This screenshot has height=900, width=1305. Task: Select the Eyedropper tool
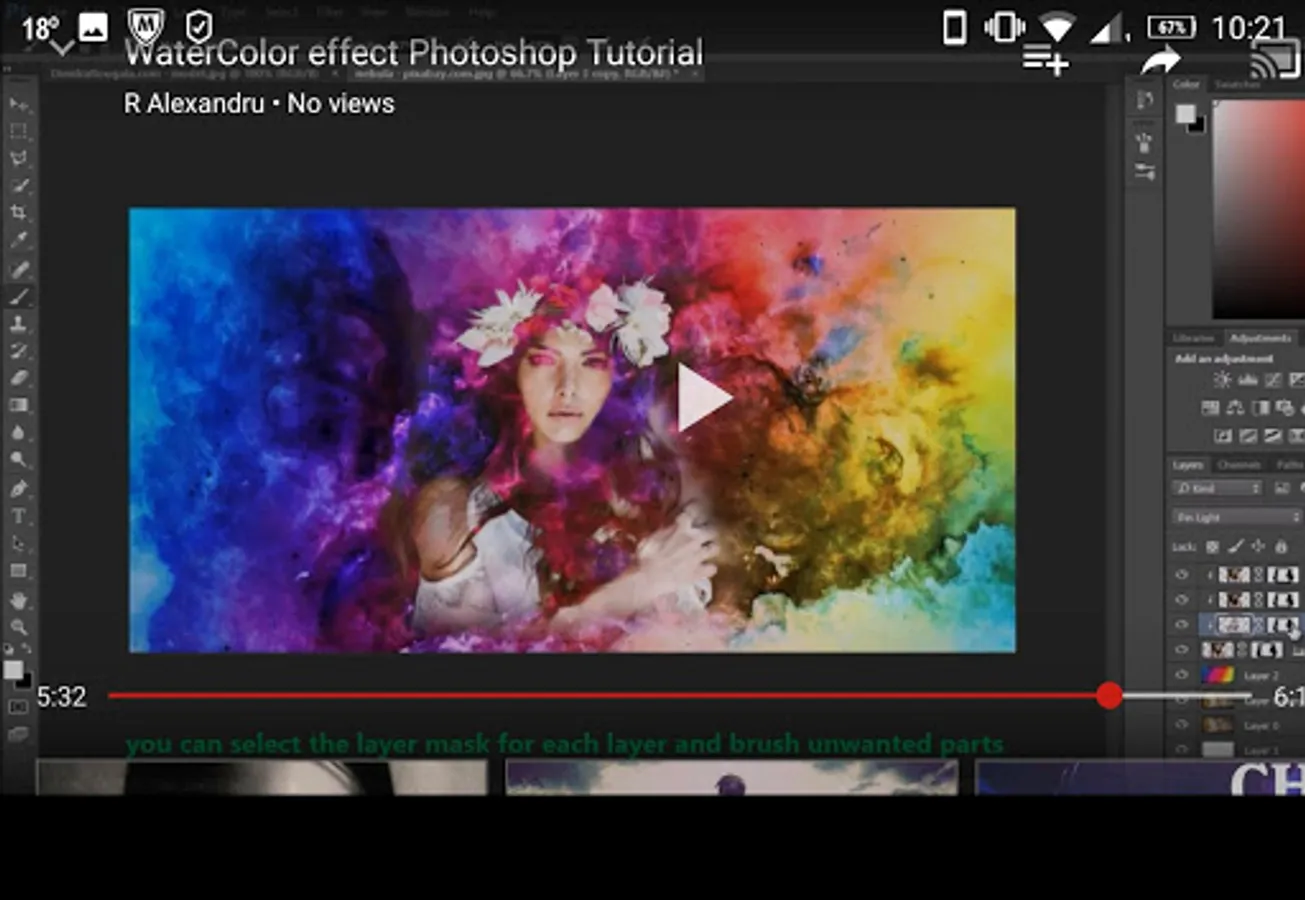click(19, 240)
